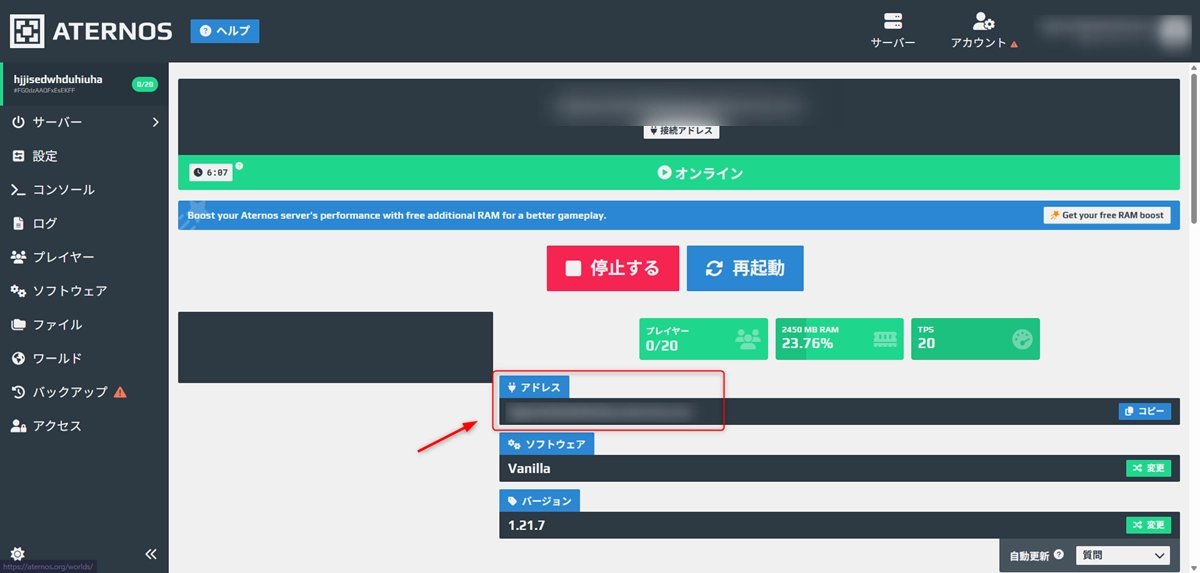1200x573 pixels.
Task: Click the TPS 20 stat card
Action: pyautogui.click(x=975, y=339)
